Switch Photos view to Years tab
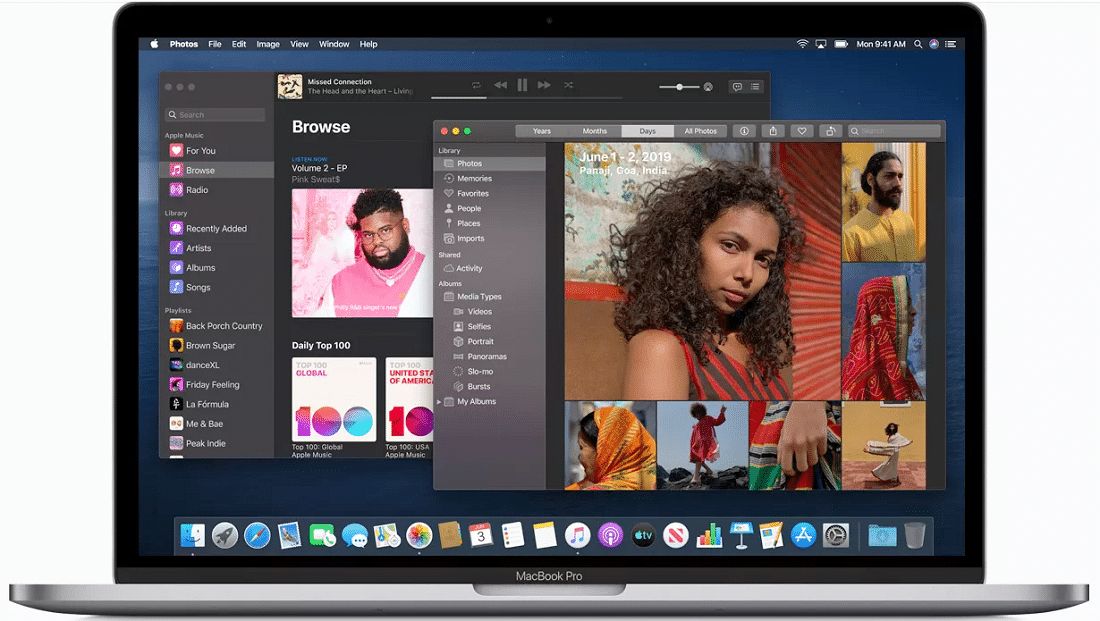The image size is (1100, 621). (542, 131)
